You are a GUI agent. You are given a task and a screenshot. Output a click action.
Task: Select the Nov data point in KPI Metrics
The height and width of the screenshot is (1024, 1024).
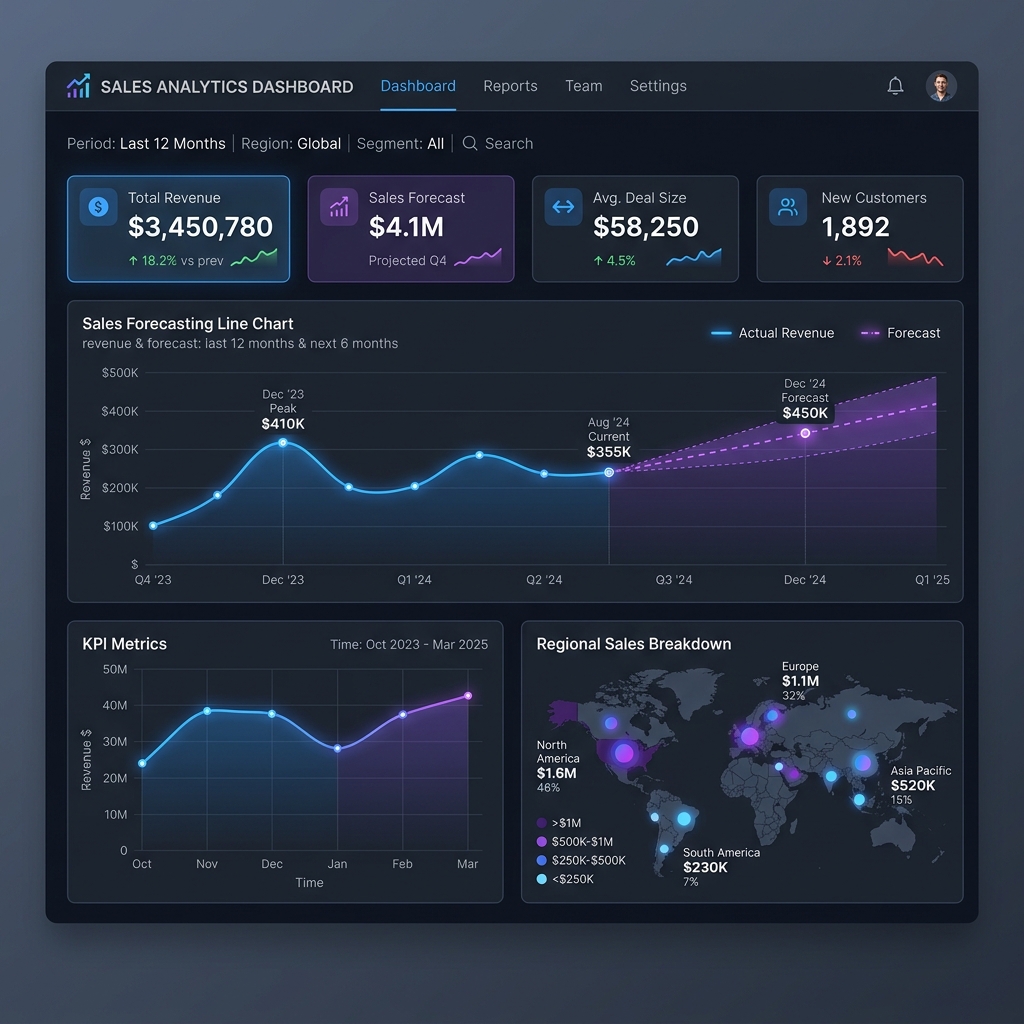[x=207, y=711]
